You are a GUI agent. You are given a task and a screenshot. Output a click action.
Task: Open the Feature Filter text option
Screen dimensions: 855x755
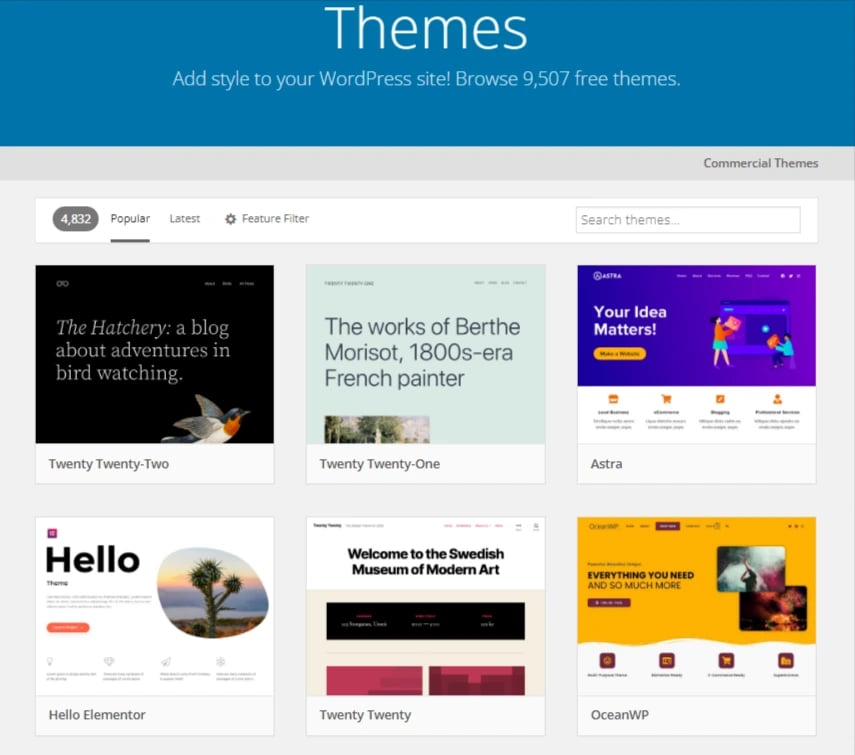pyautogui.click(x=275, y=219)
